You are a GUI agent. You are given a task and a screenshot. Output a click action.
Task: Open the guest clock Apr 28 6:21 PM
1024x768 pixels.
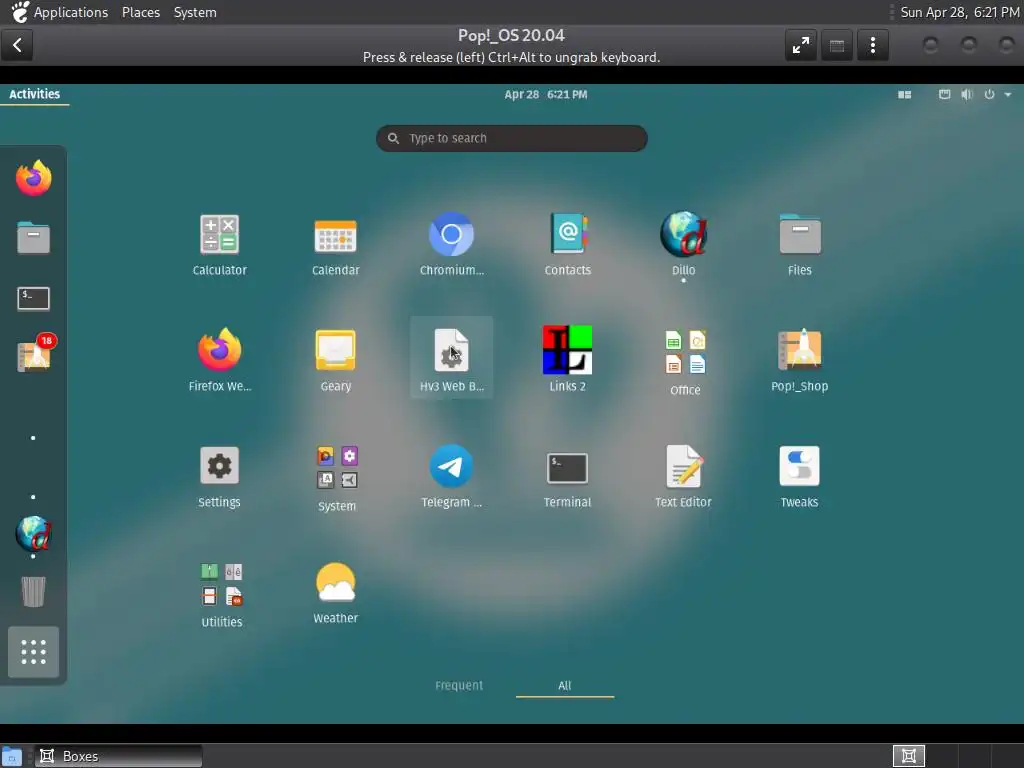click(x=545, y=94)
